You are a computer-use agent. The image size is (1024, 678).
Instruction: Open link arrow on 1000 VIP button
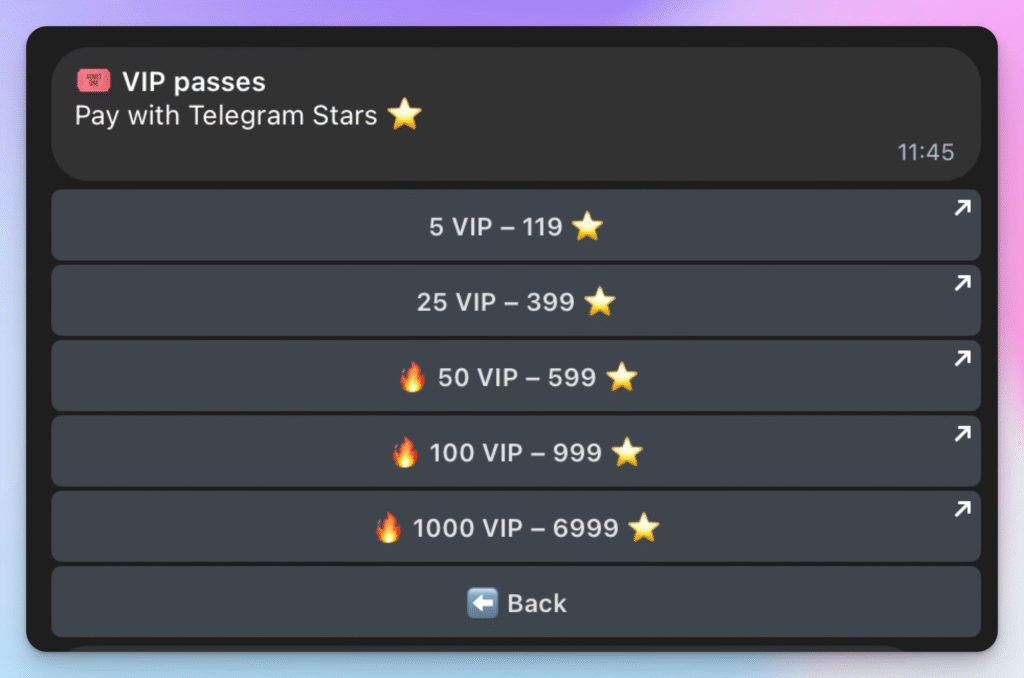pyautogui.click(x=962, y=509)
